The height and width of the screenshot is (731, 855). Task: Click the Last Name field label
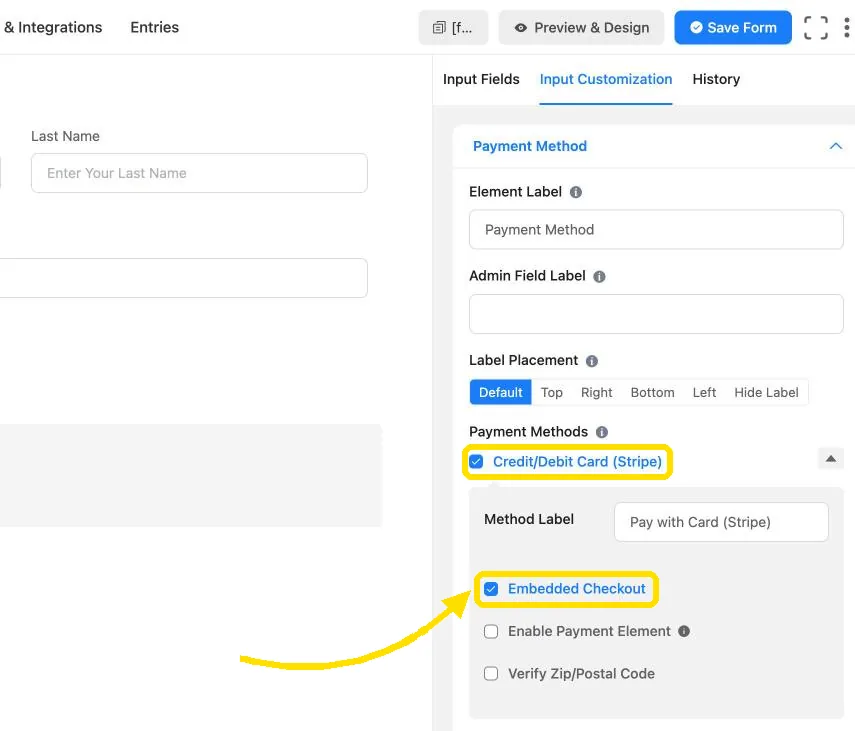(65, 136)
